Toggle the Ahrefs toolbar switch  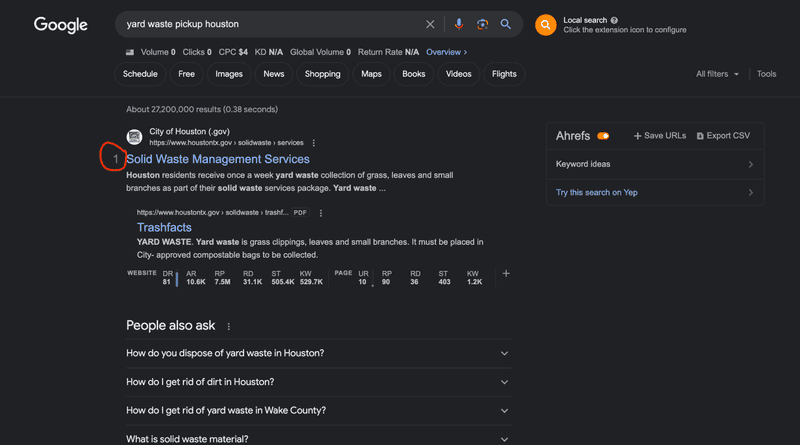603,136
